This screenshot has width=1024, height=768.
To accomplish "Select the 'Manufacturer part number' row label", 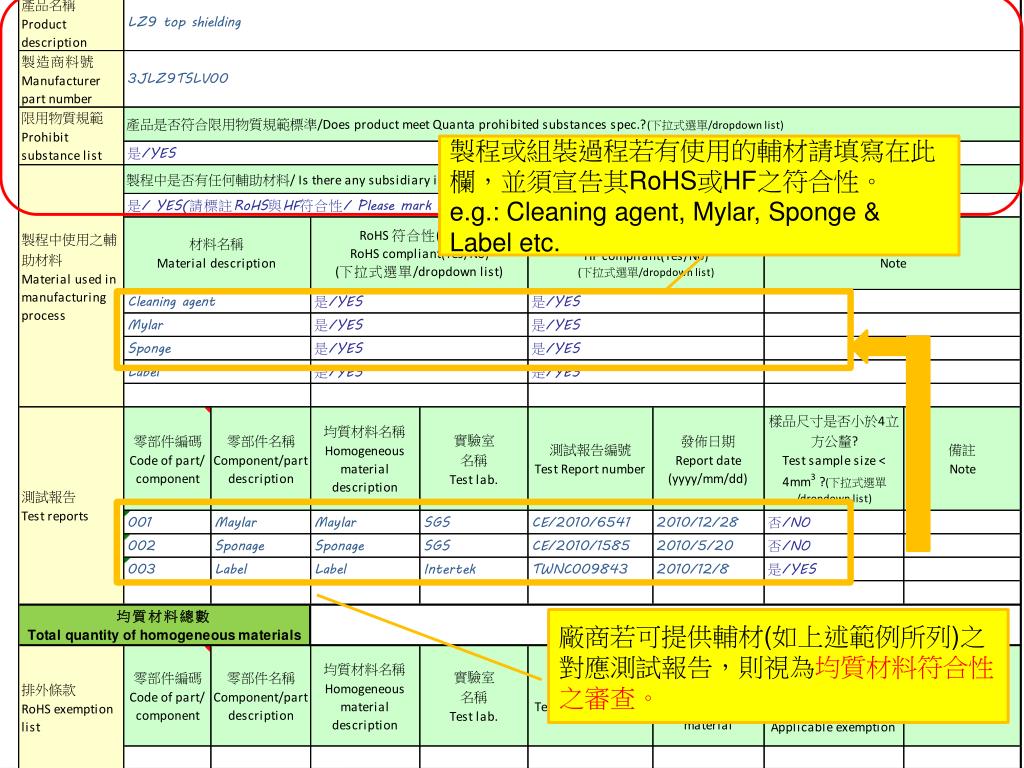I will [71, 80].
